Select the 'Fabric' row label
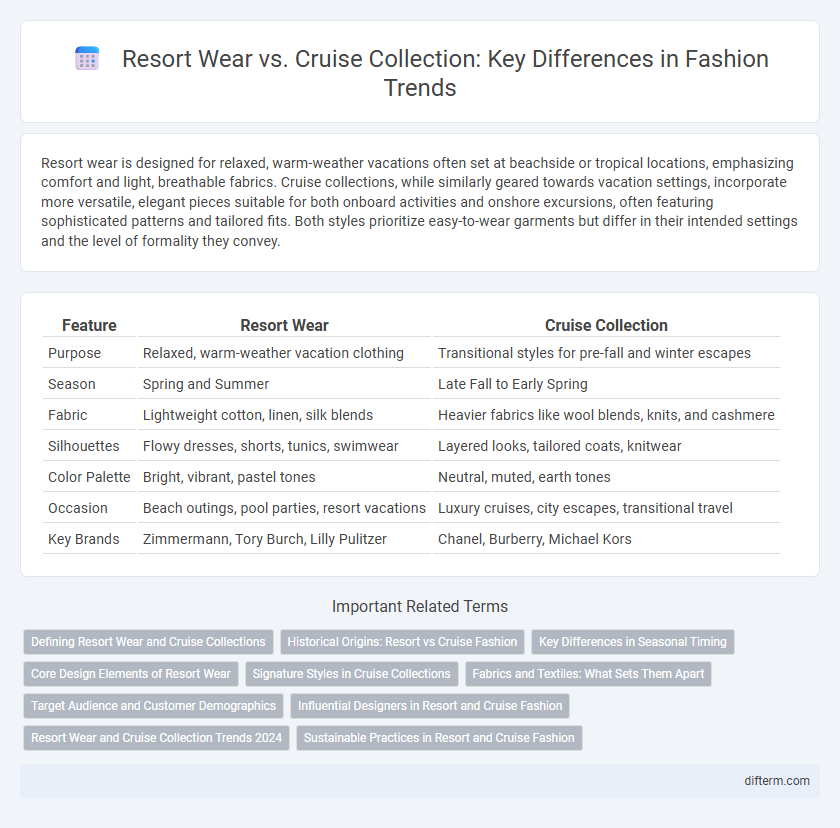The width and height of the screenshot is (840, 828). point(68,415)
